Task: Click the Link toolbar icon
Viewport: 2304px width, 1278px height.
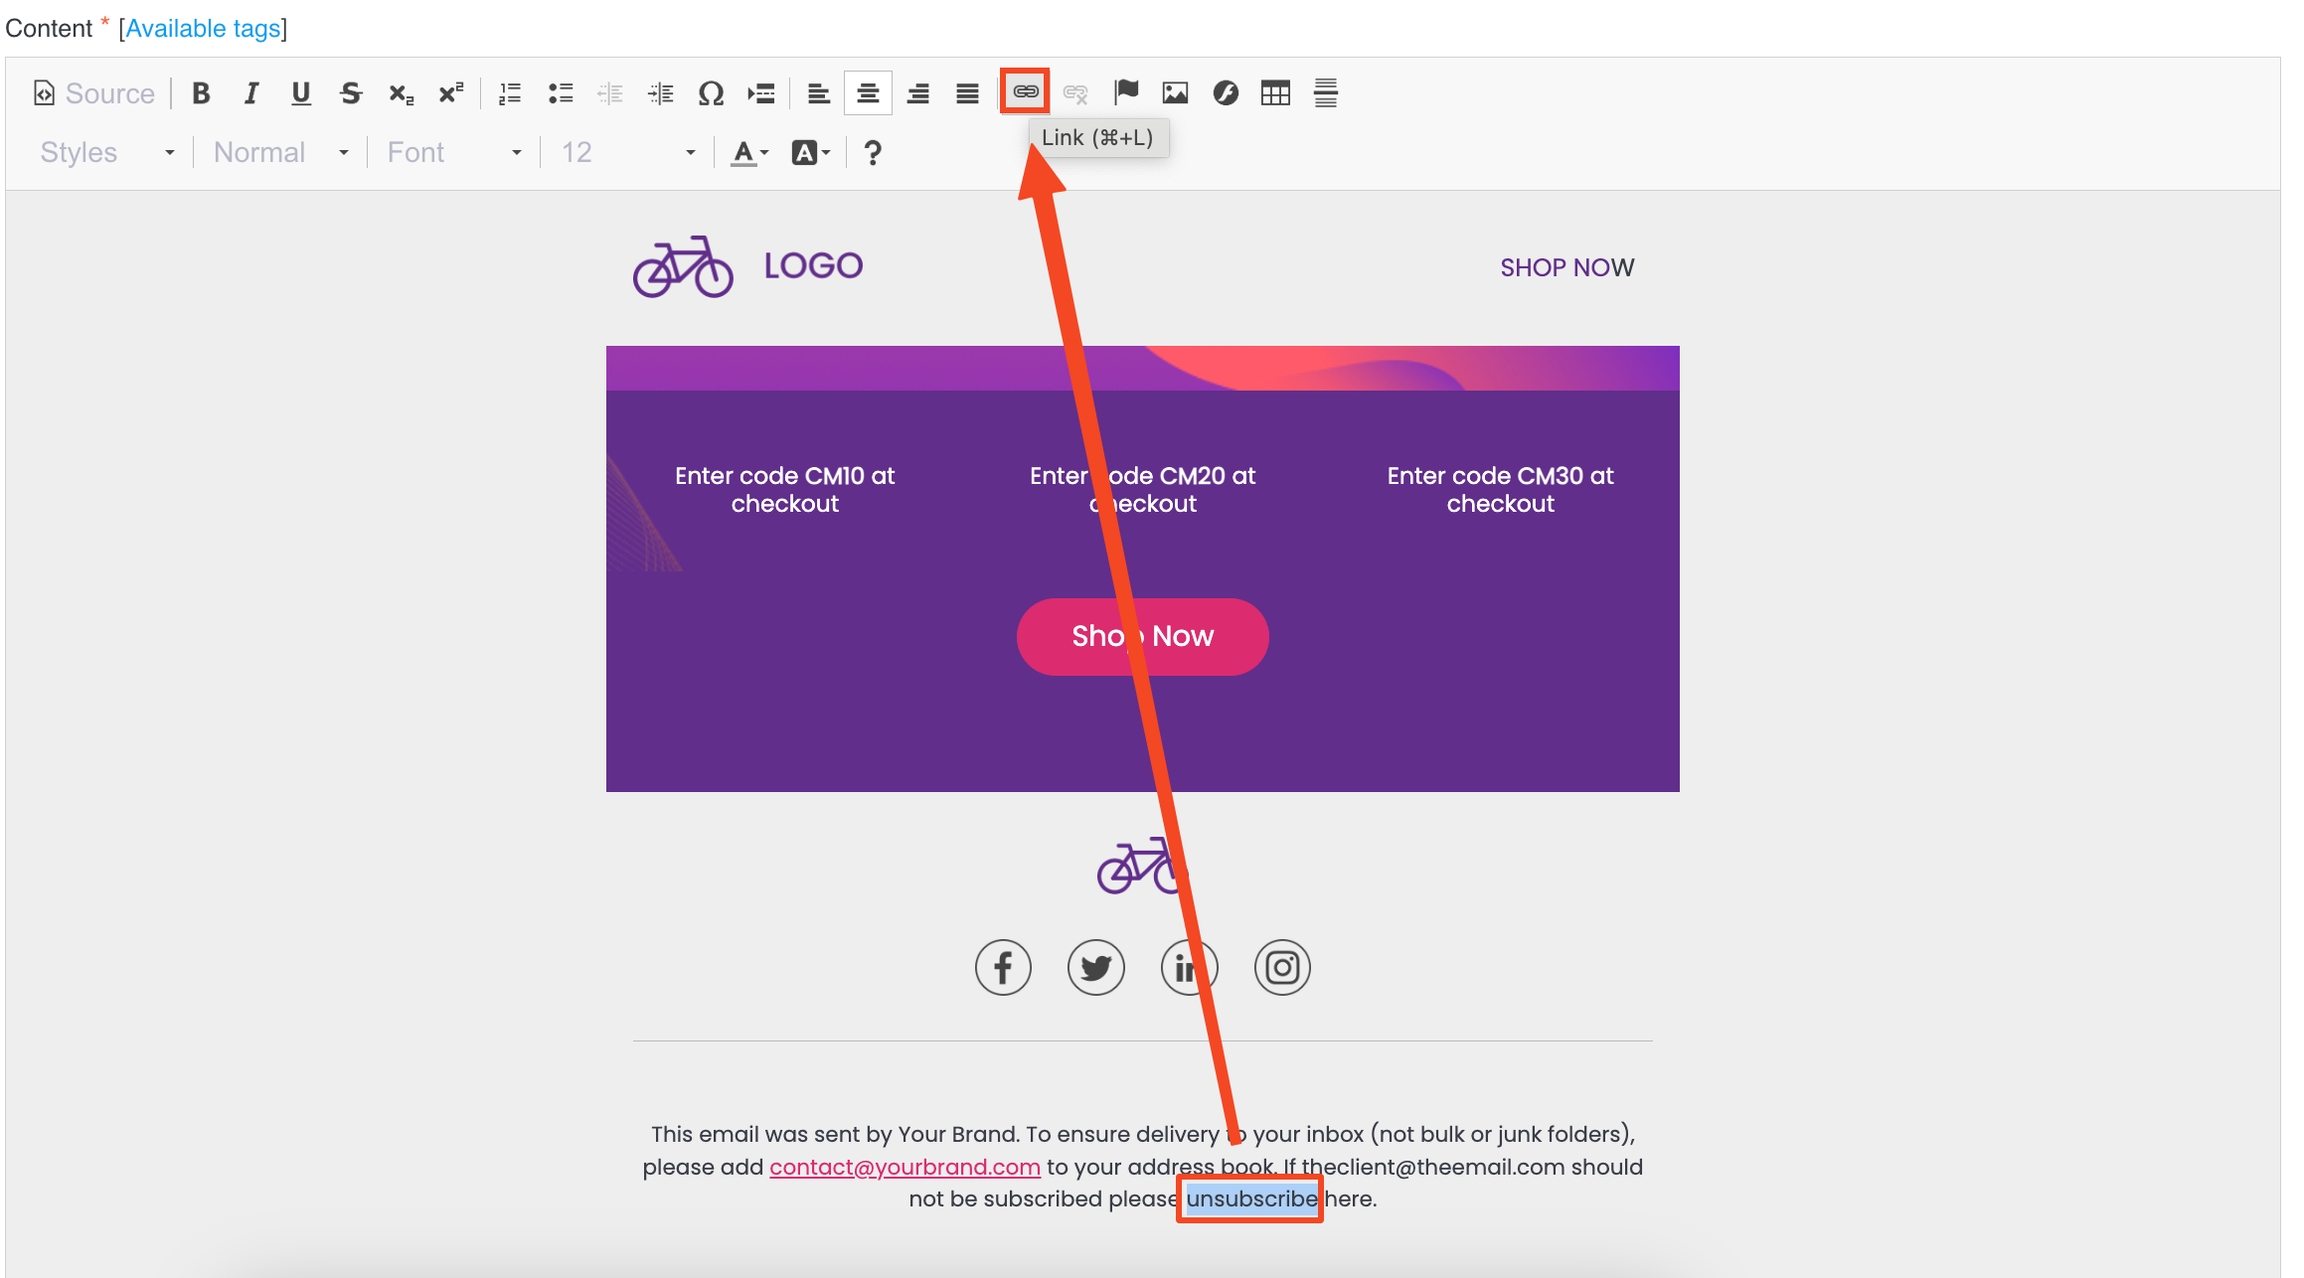Action: pos(1024,92)
